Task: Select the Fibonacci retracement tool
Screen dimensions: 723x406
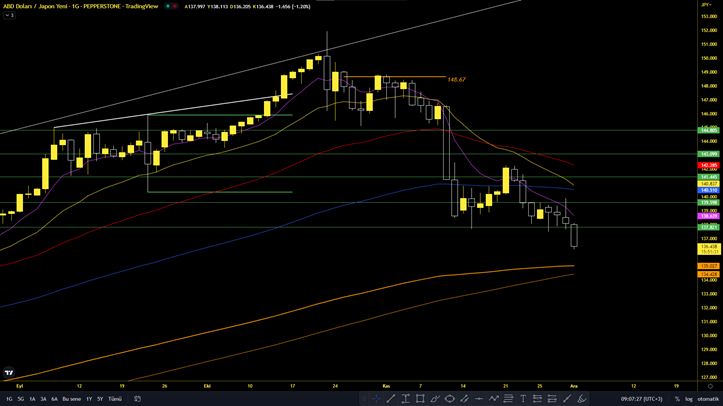Action: [508, 399]
